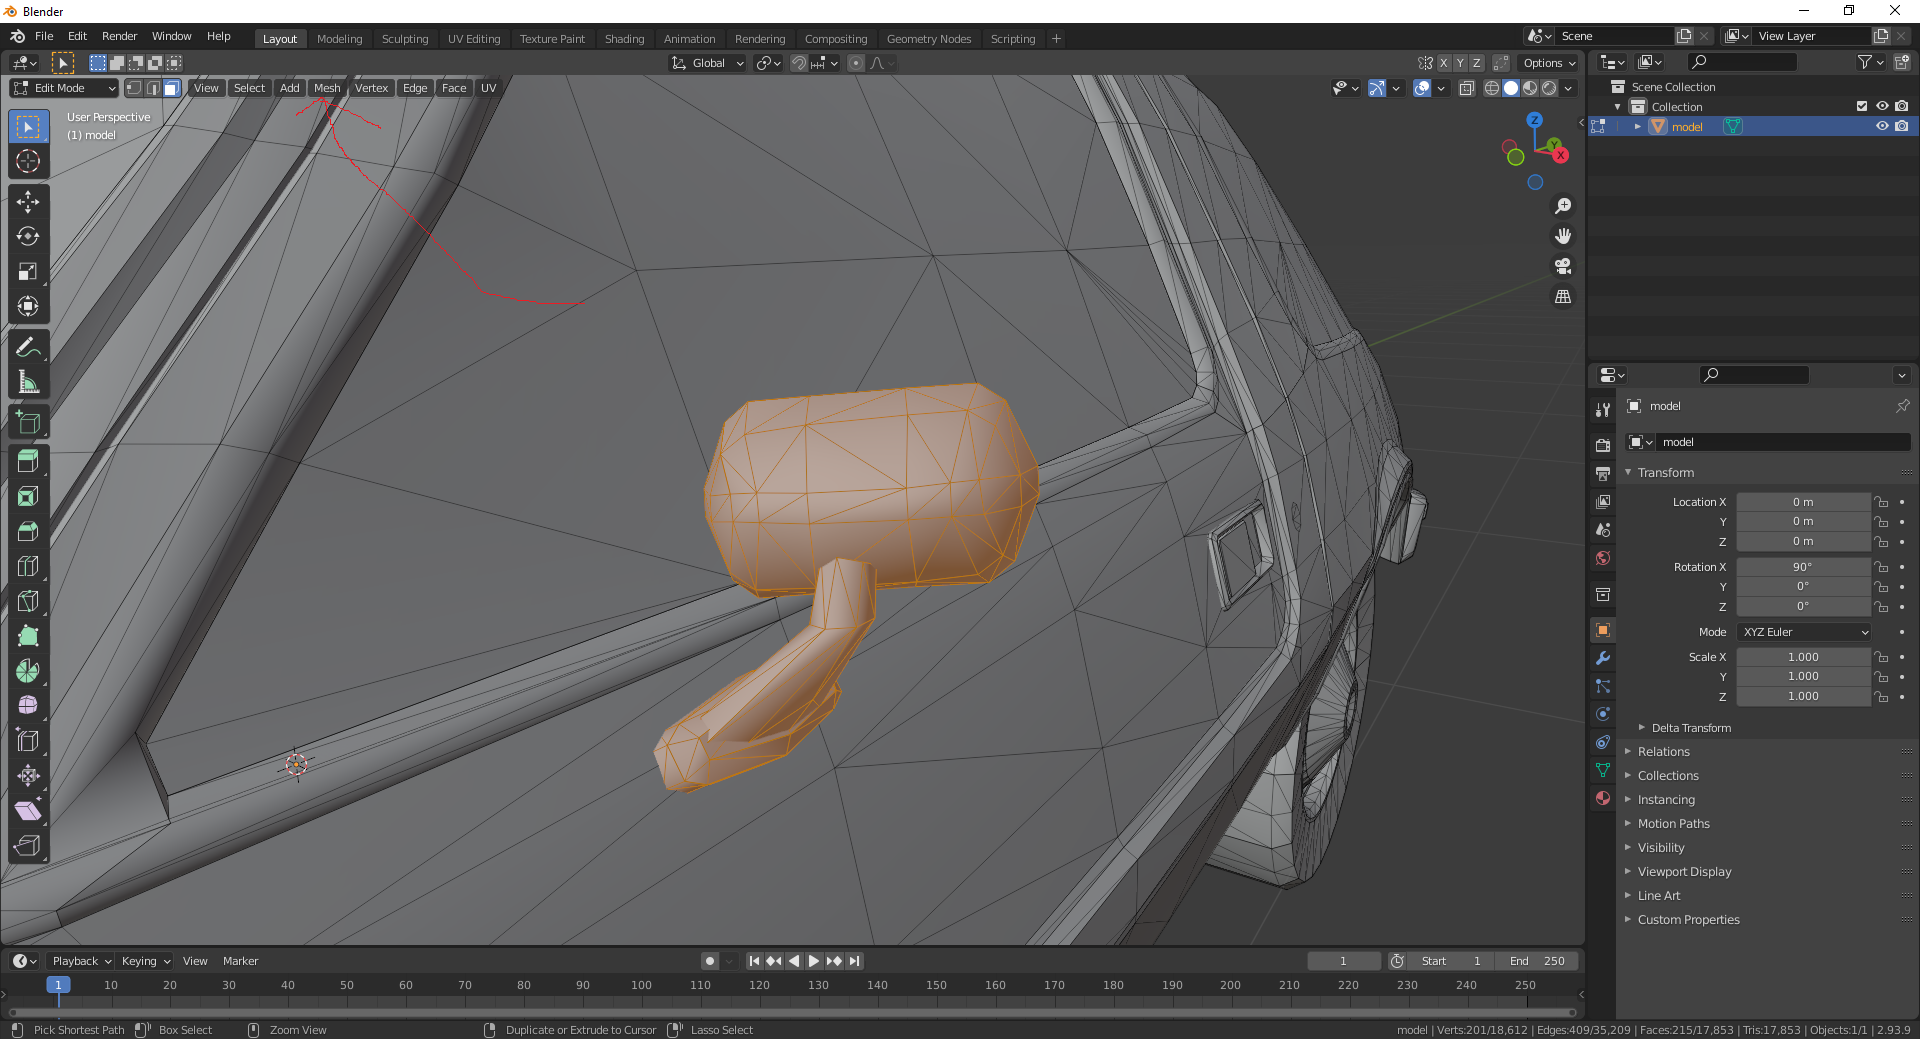Activate the Measure tool

pos(28,382)
